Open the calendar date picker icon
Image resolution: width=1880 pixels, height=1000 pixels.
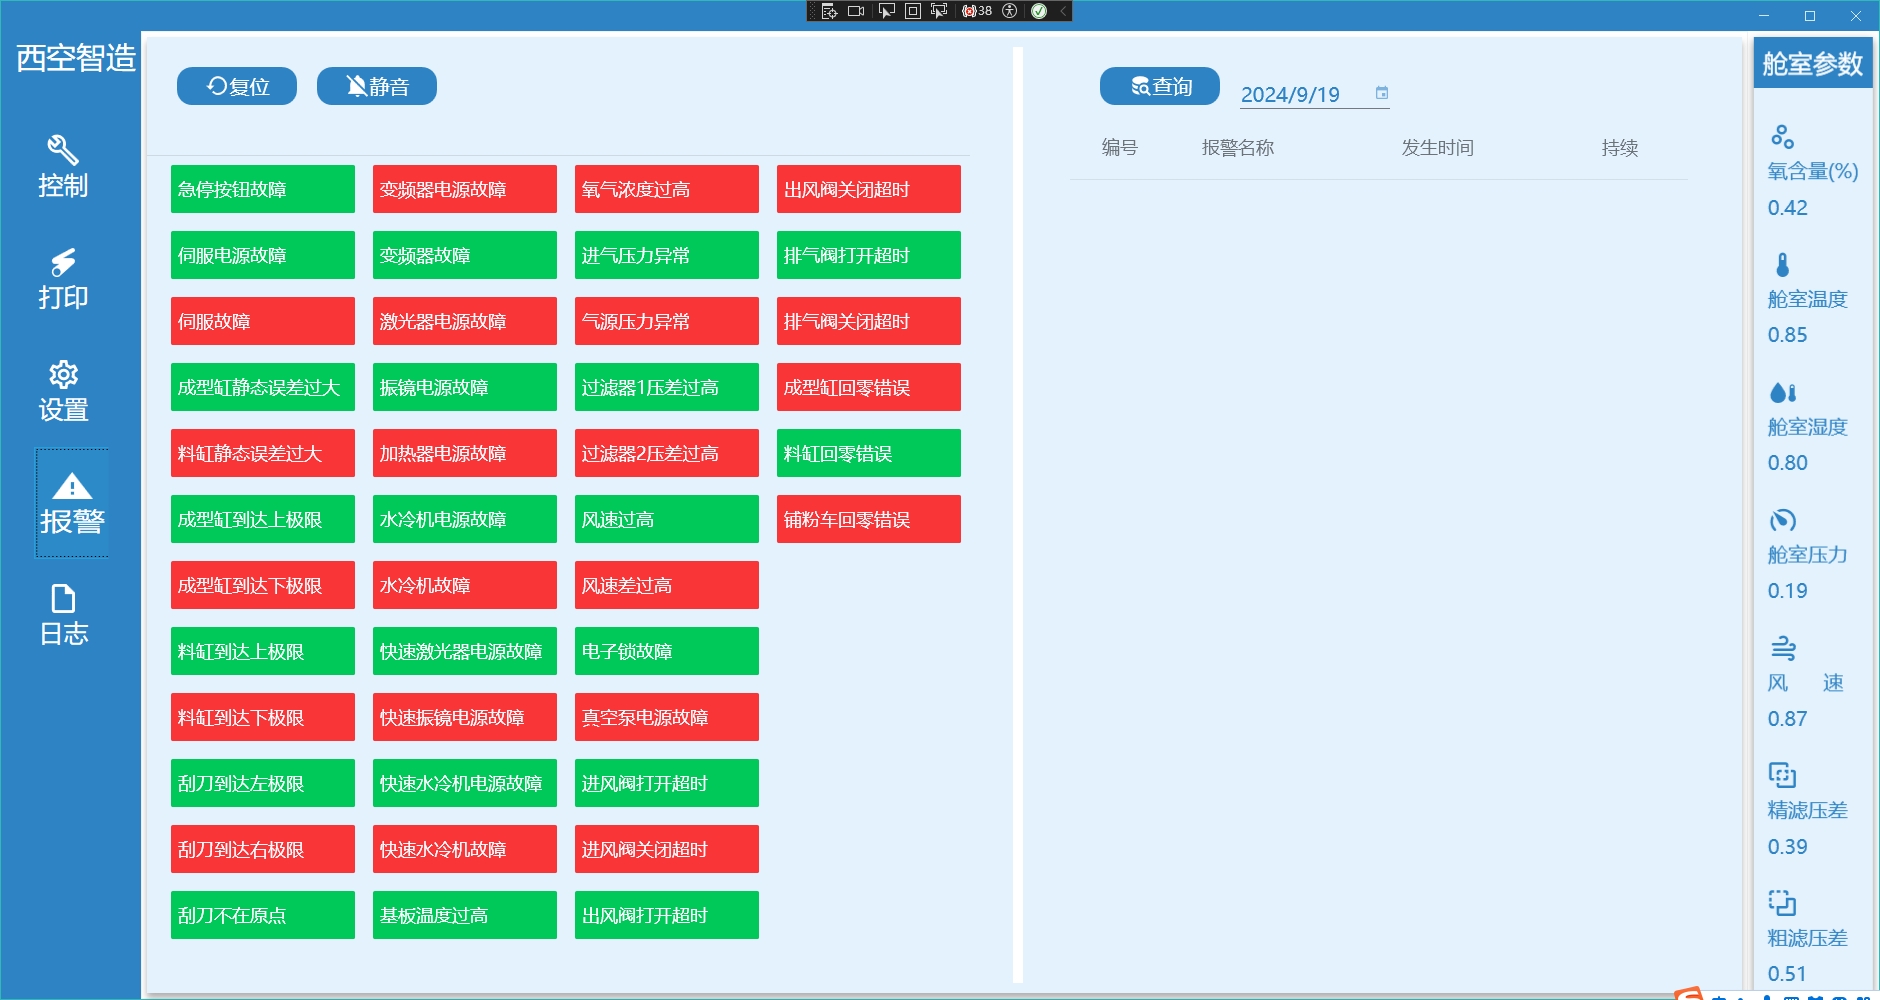coord(1382,93)
